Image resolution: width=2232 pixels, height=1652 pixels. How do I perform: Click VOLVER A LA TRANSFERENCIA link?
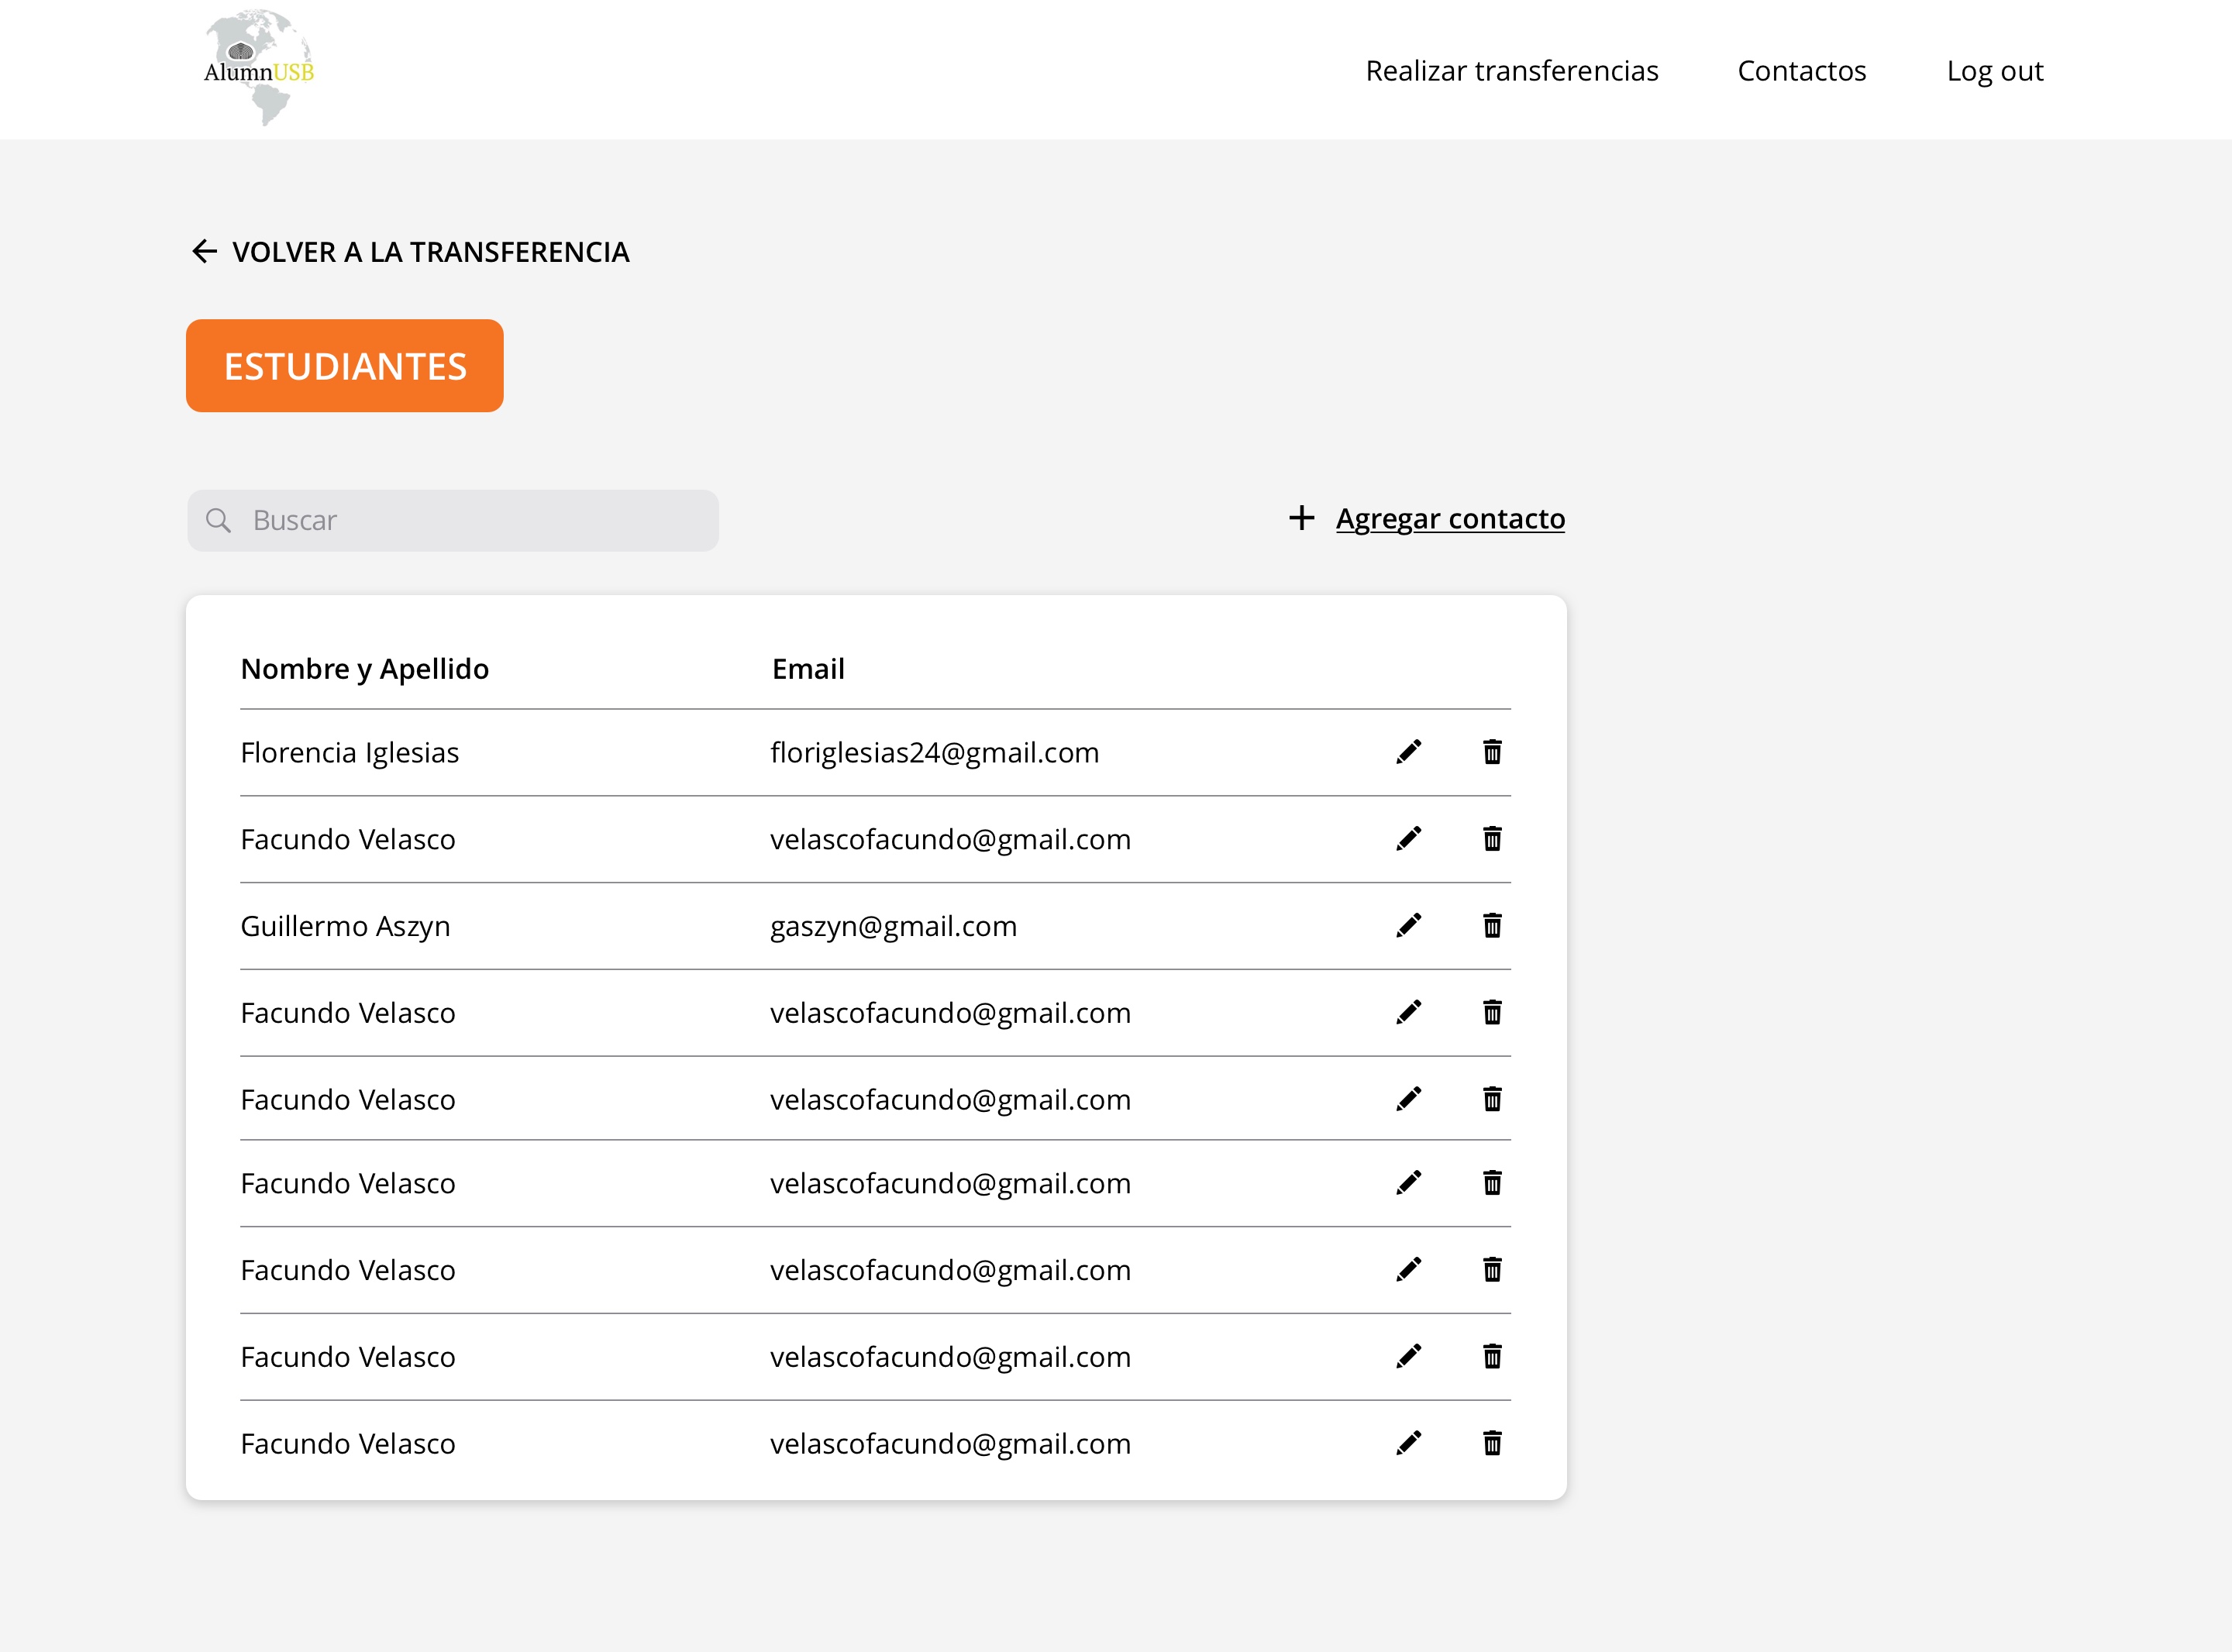430,252
